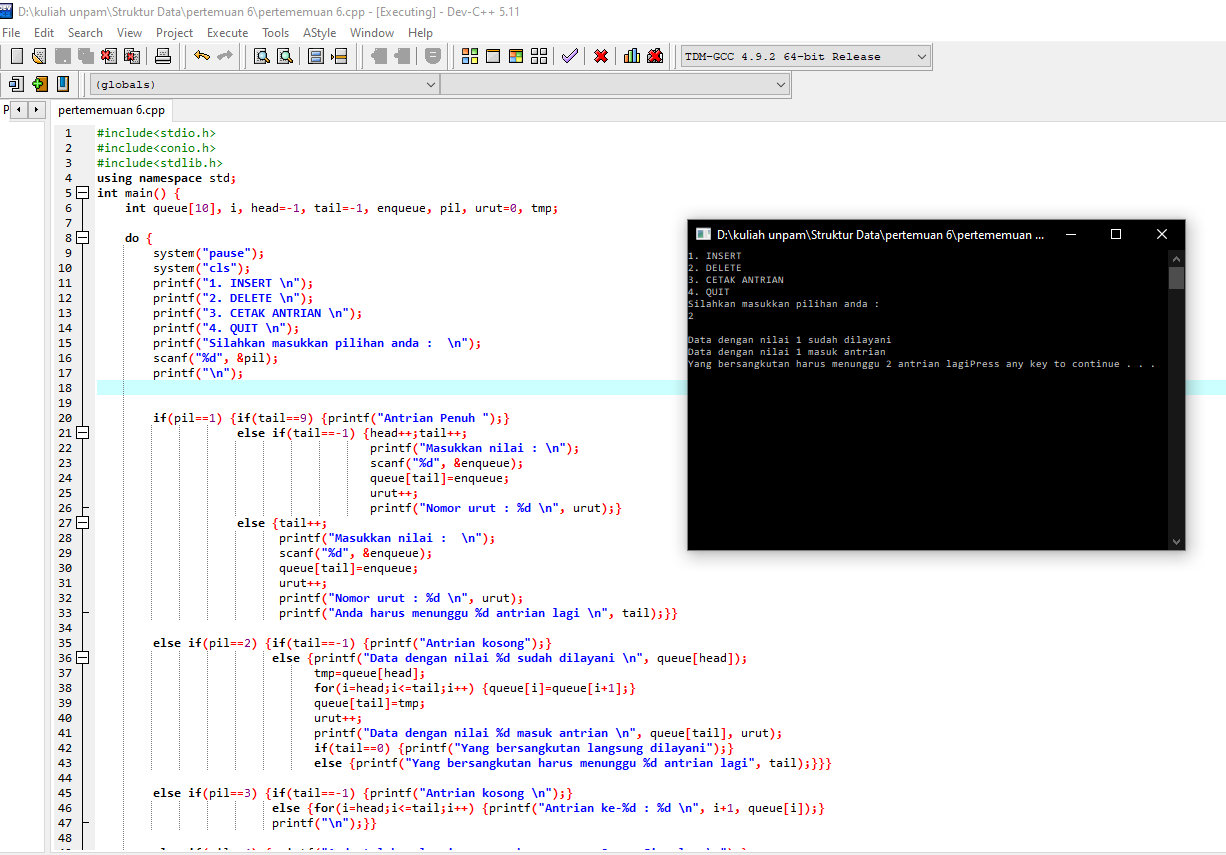
Task: Click the Close file toolbar icon
Action: [x=109, y=56]
